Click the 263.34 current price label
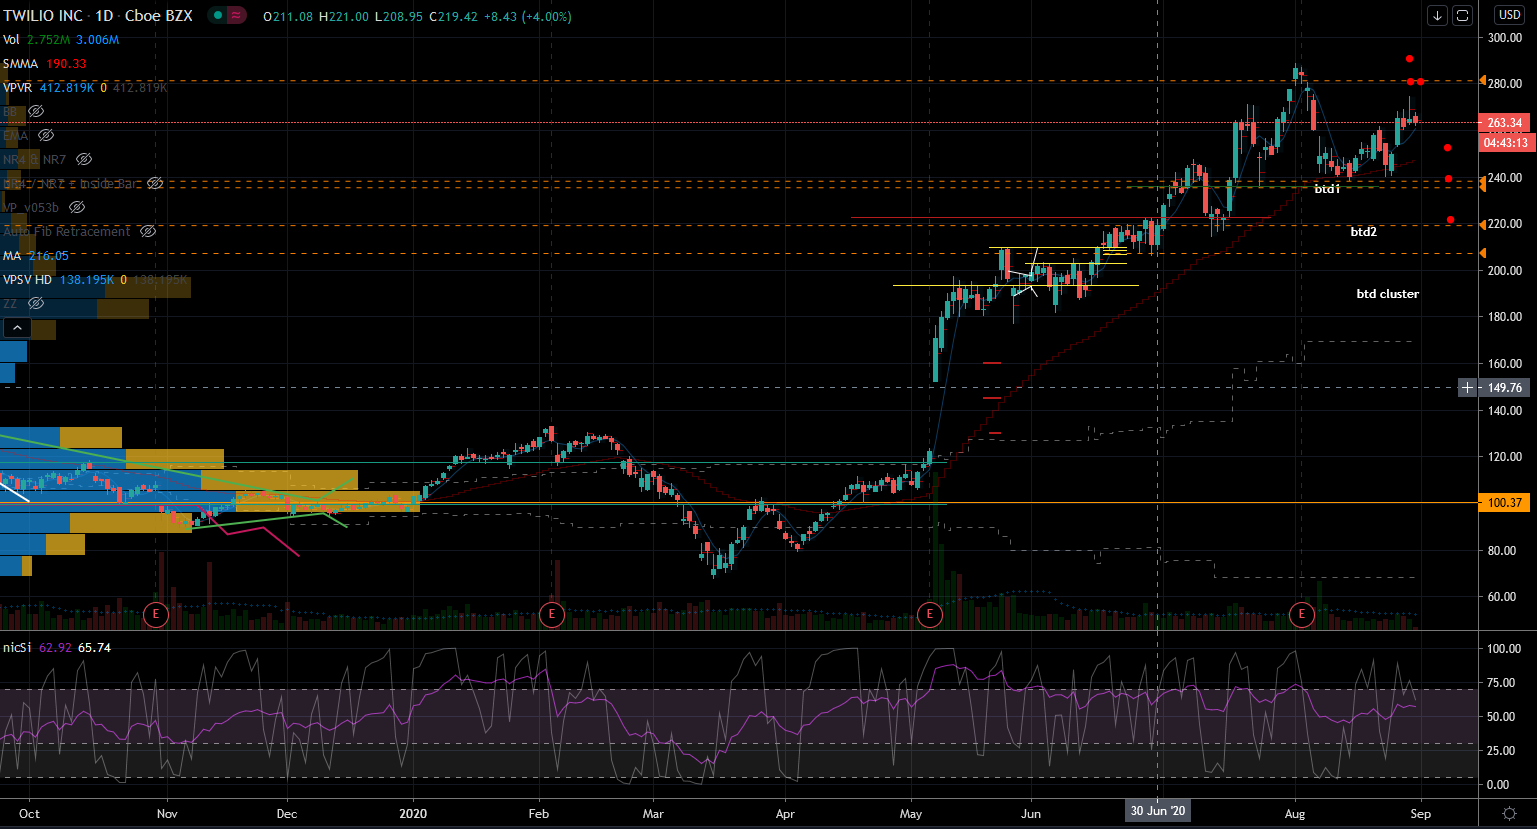Viewport: 1537px width, 829px height. coord(1504,123)
